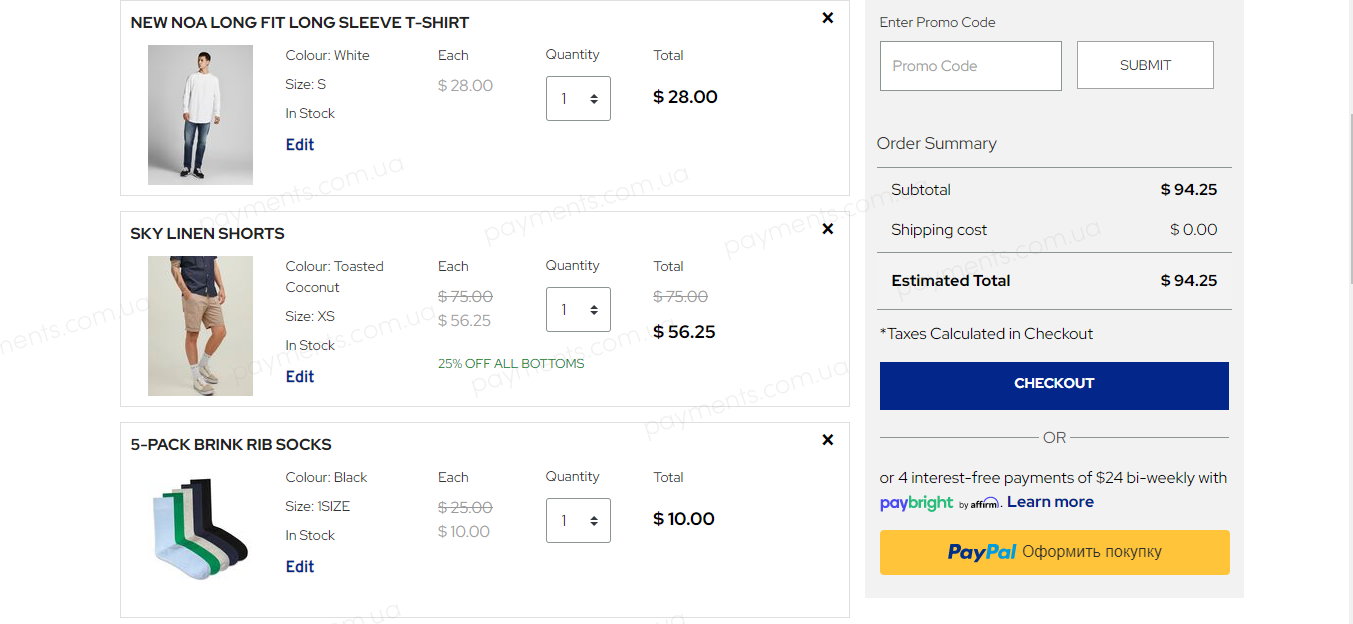Remove Sky Linen Shorts from cart
Screen dimensions: 1353x624
click(828, 229)
